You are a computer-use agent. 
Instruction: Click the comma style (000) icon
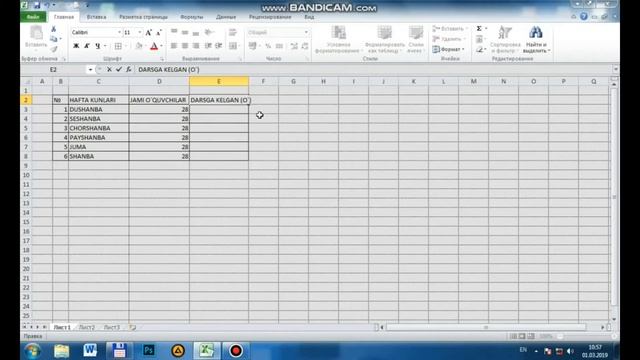point(279,46)
